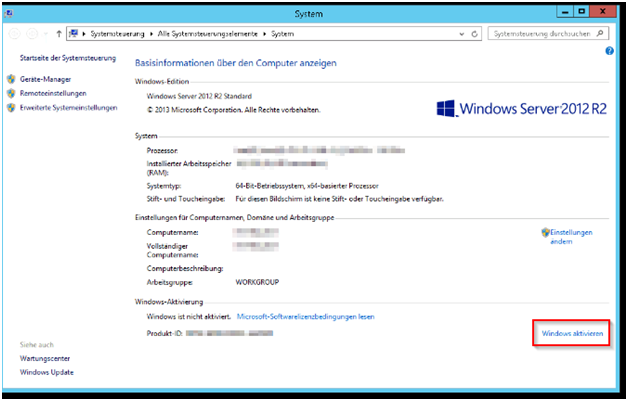628x401 pixels.
Task: Click the shield icon beside Geräte-Manager
Action: pyautogui.click(x=11, y=79)
